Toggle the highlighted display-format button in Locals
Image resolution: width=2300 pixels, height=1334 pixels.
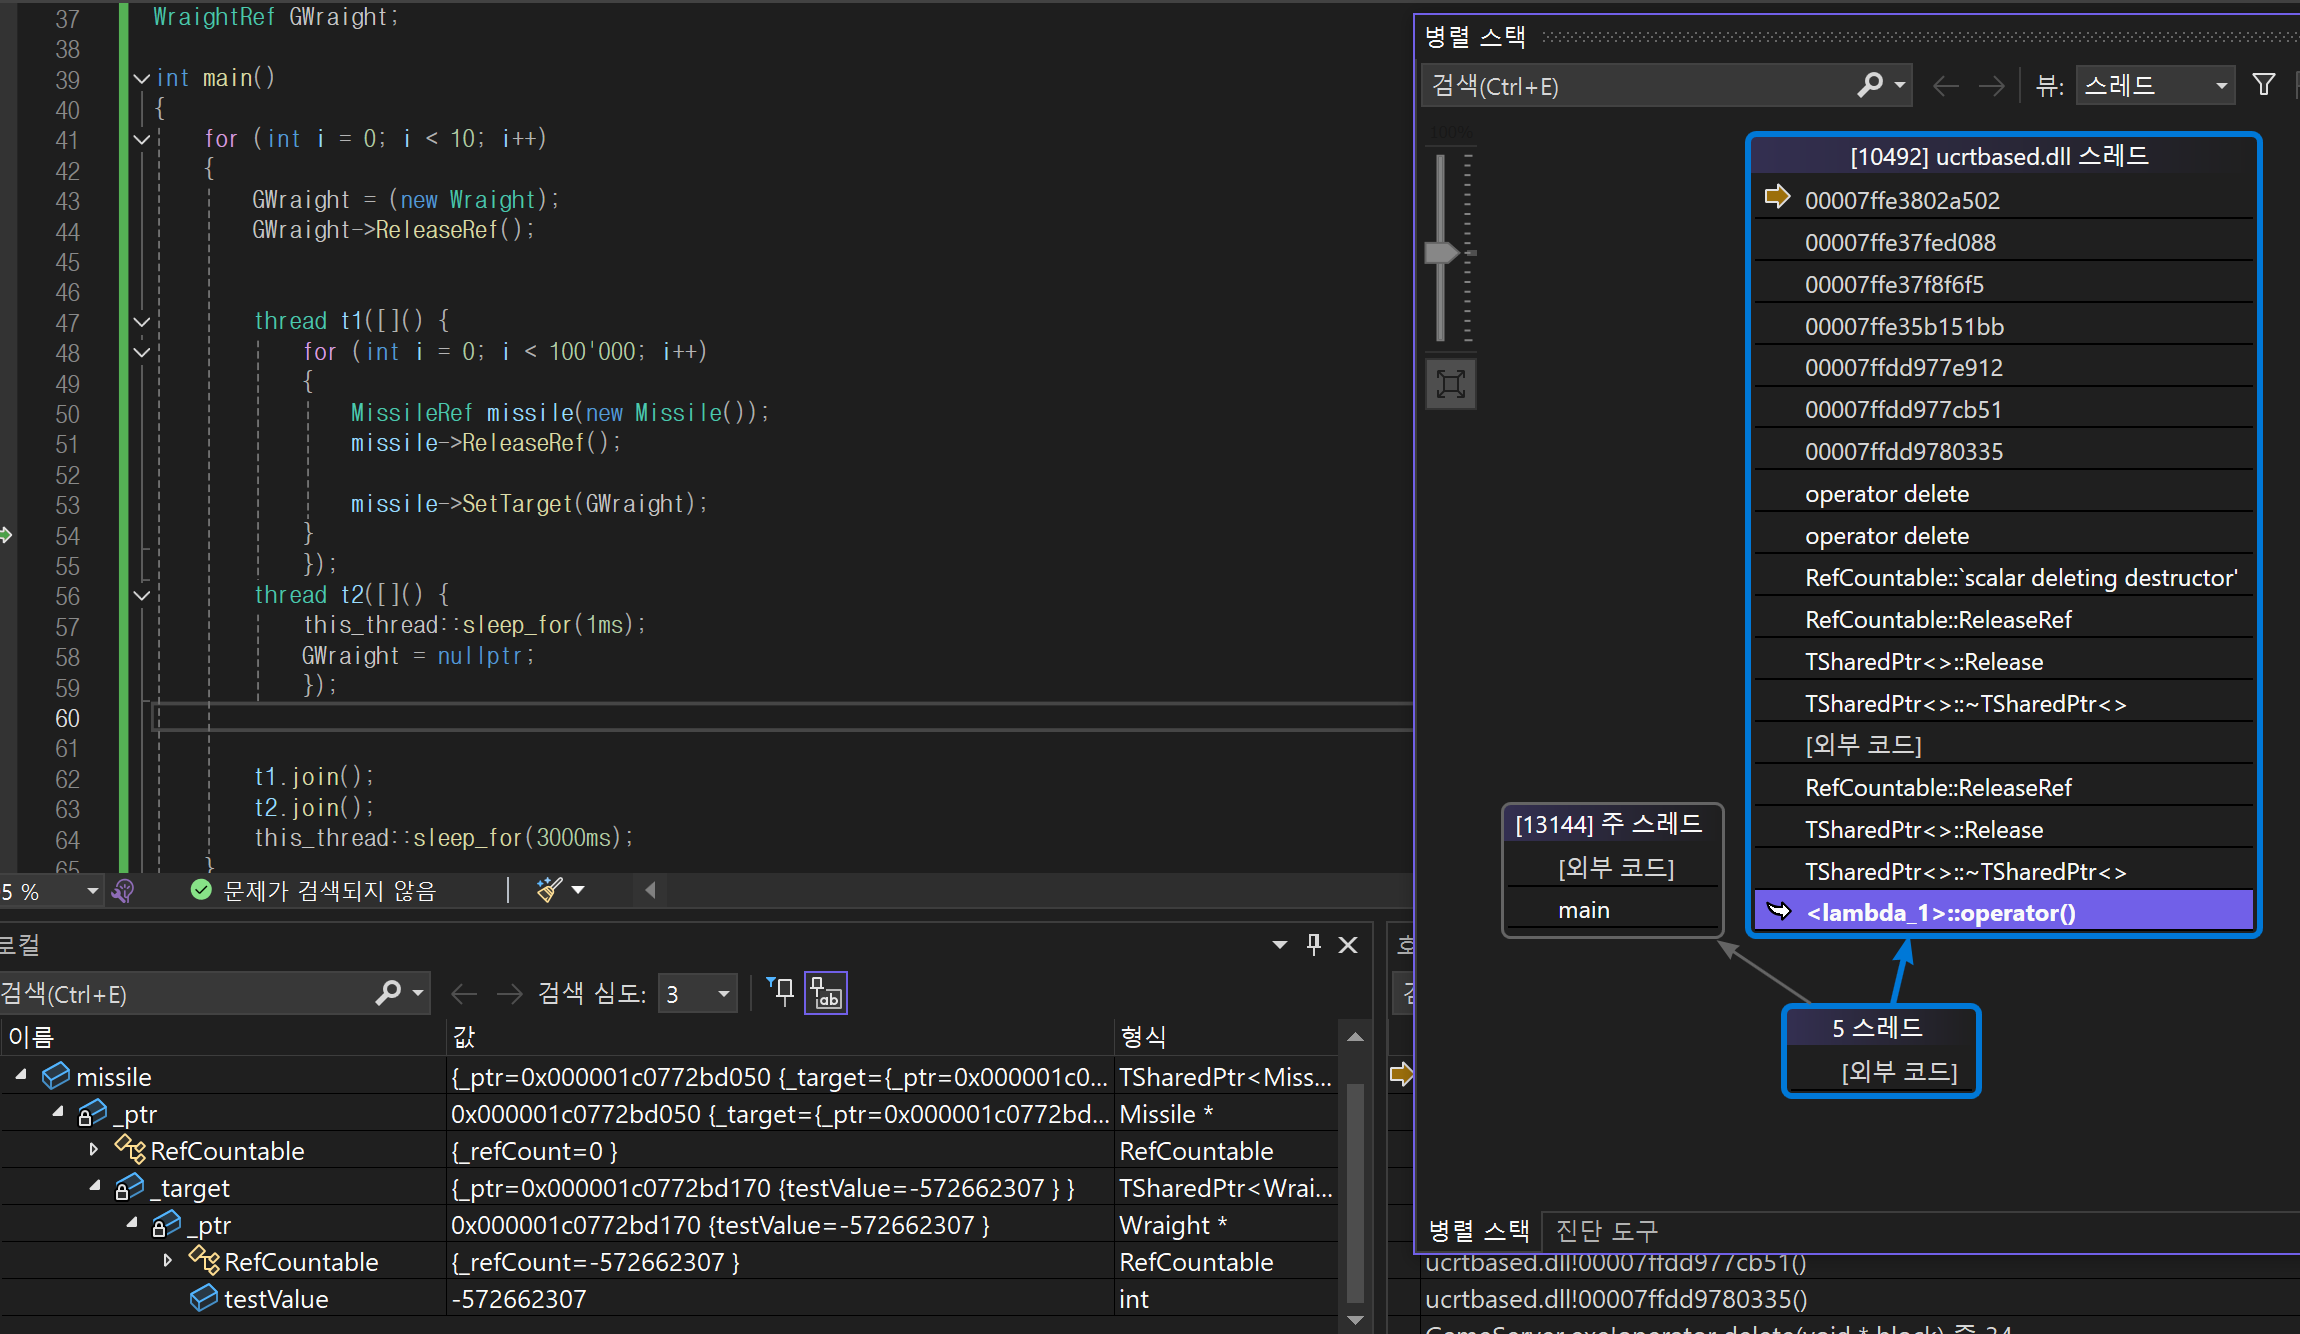click(826, 993)
